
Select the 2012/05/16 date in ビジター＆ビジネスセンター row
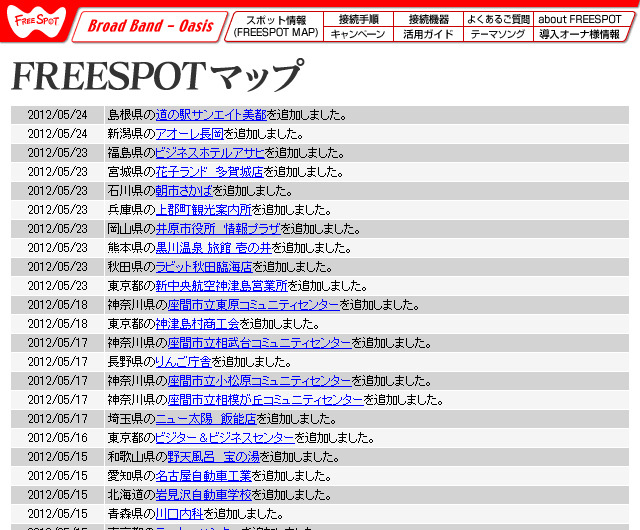[x=58, y=437]
